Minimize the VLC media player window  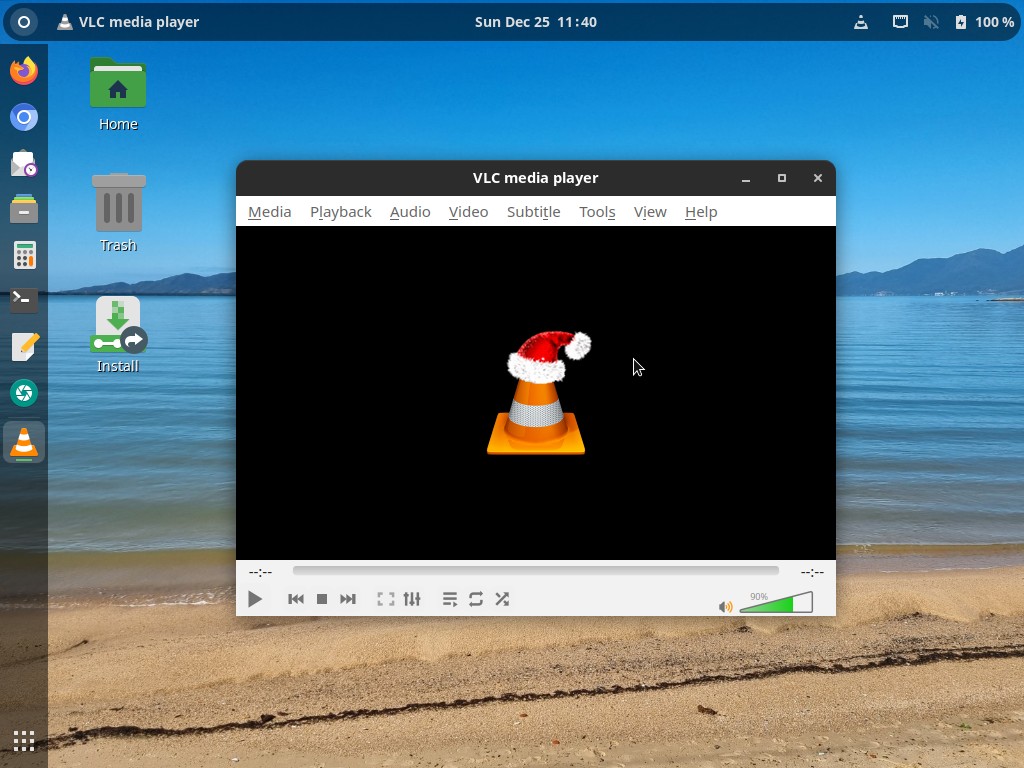click(746, 178)
